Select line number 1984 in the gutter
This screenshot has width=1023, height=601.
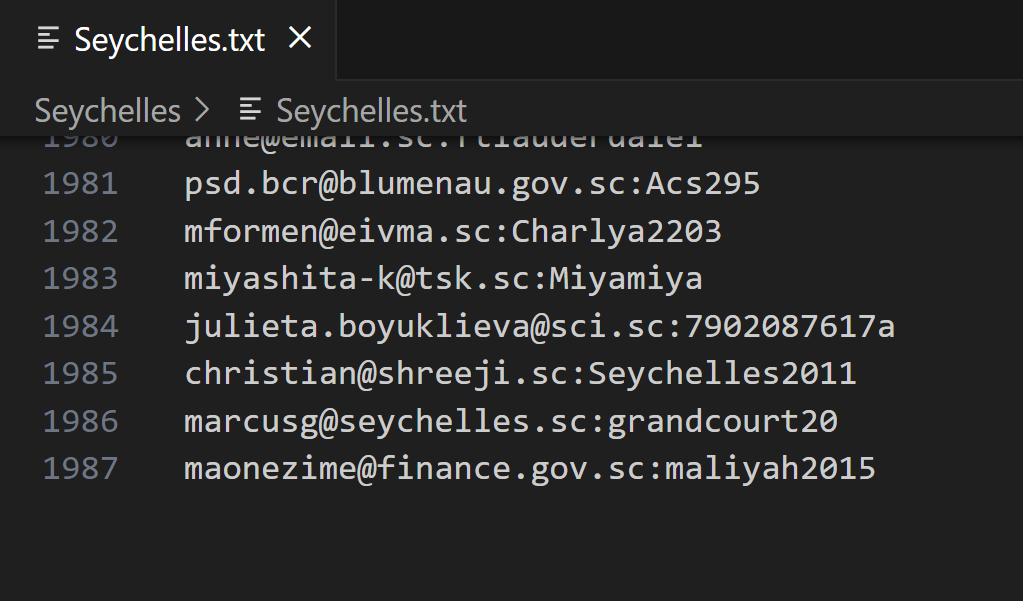[x=80, y=326]
